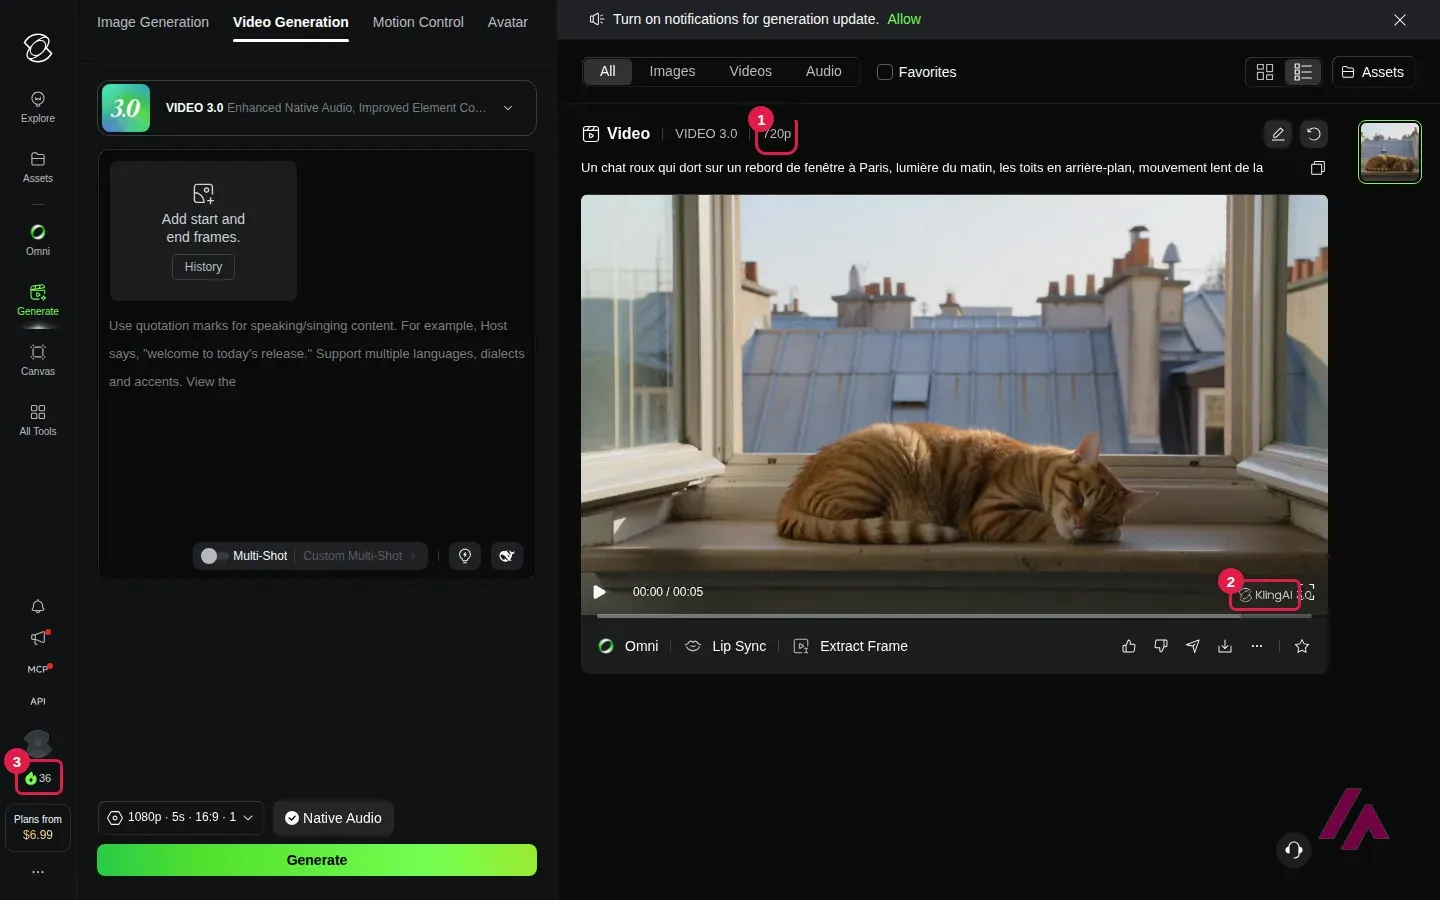Enter fullscreen on the video player

[x=1308, y=593]
